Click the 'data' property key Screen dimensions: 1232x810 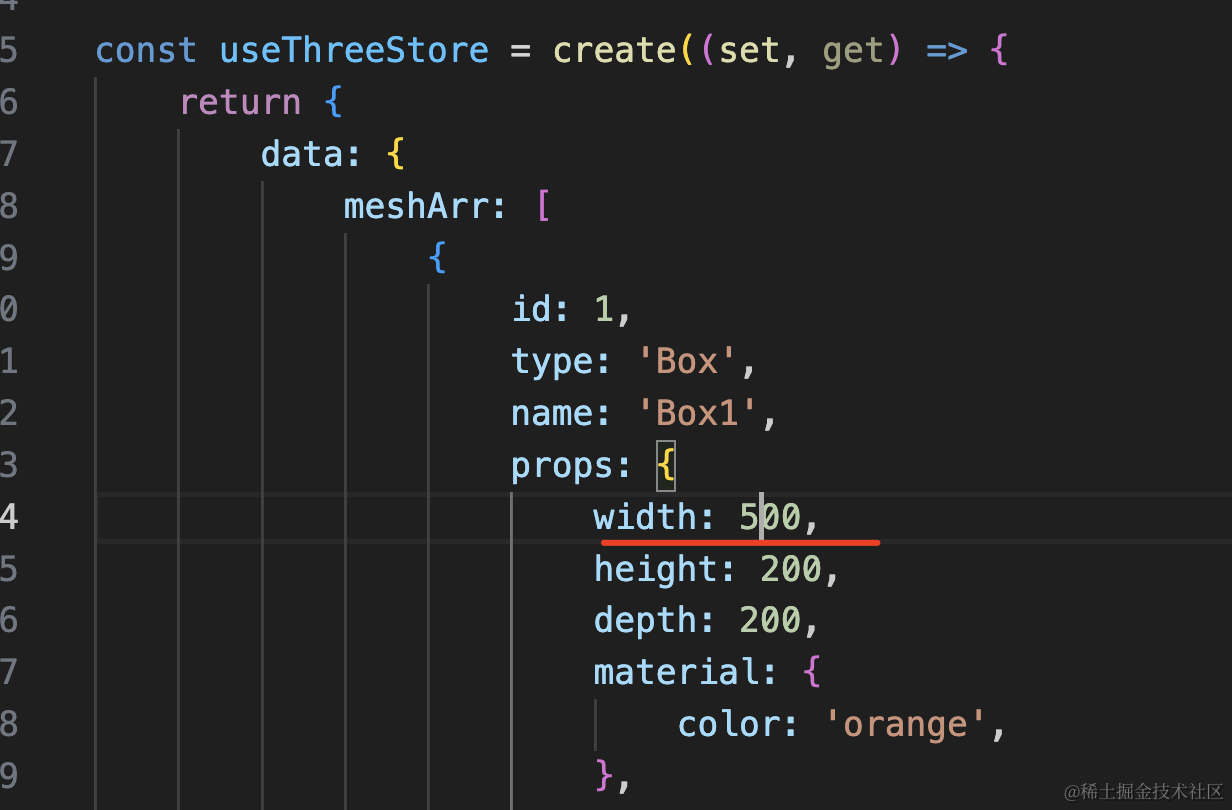302,154
